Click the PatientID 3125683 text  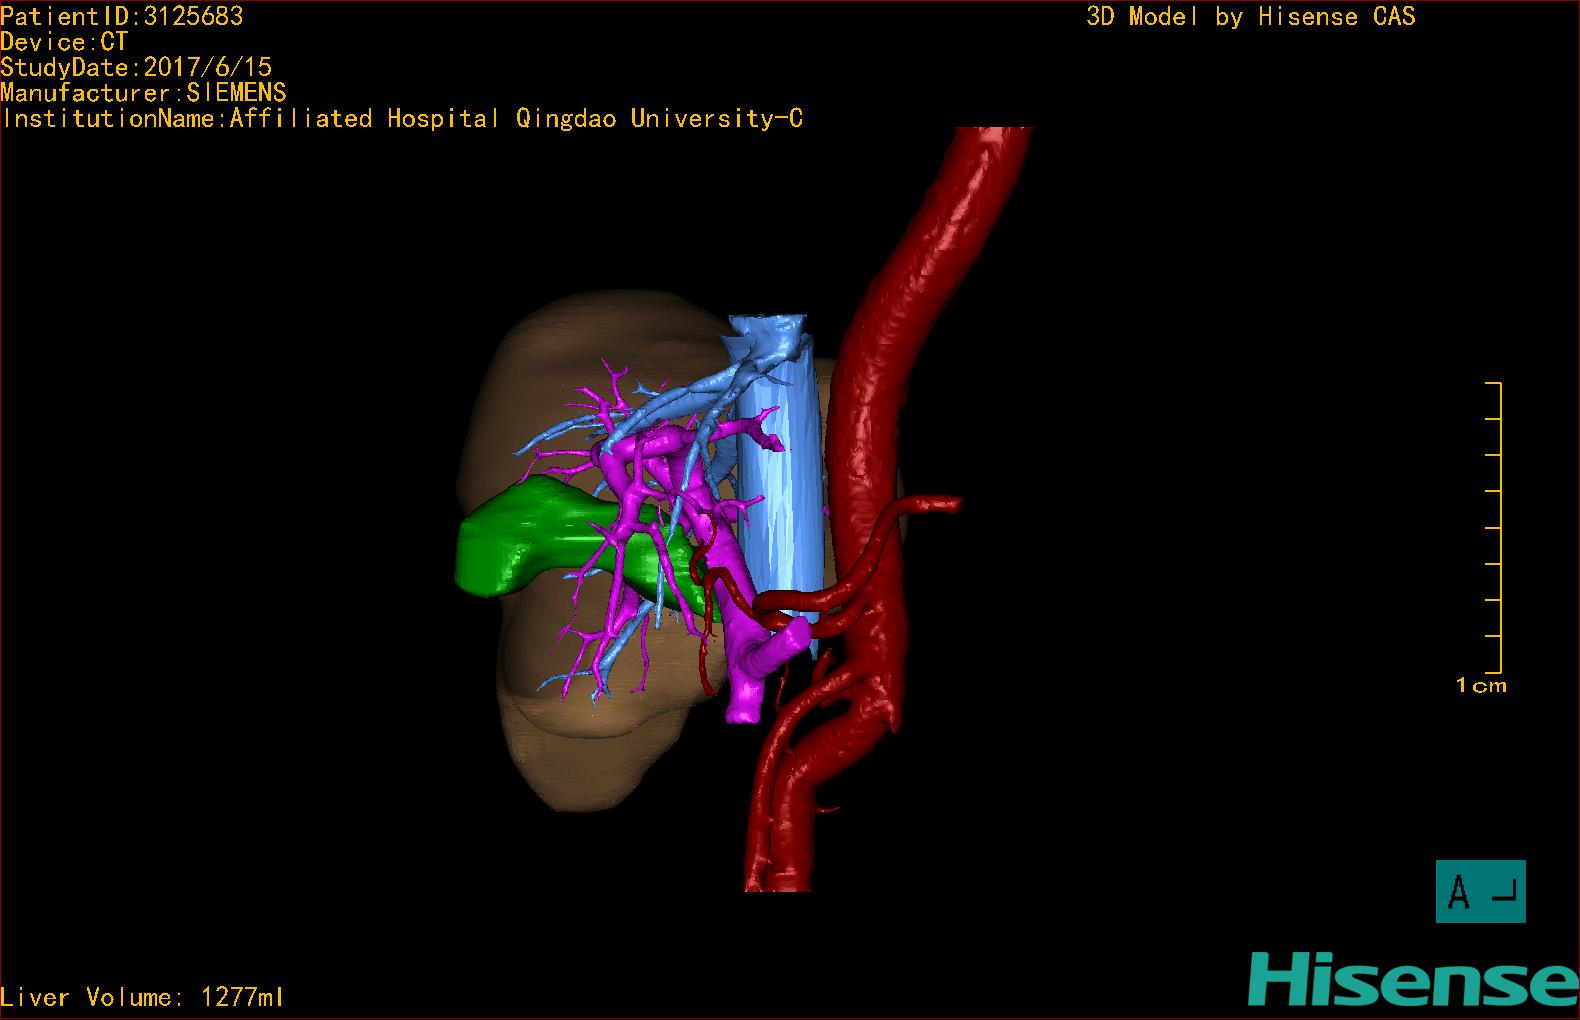click(121, 16)
